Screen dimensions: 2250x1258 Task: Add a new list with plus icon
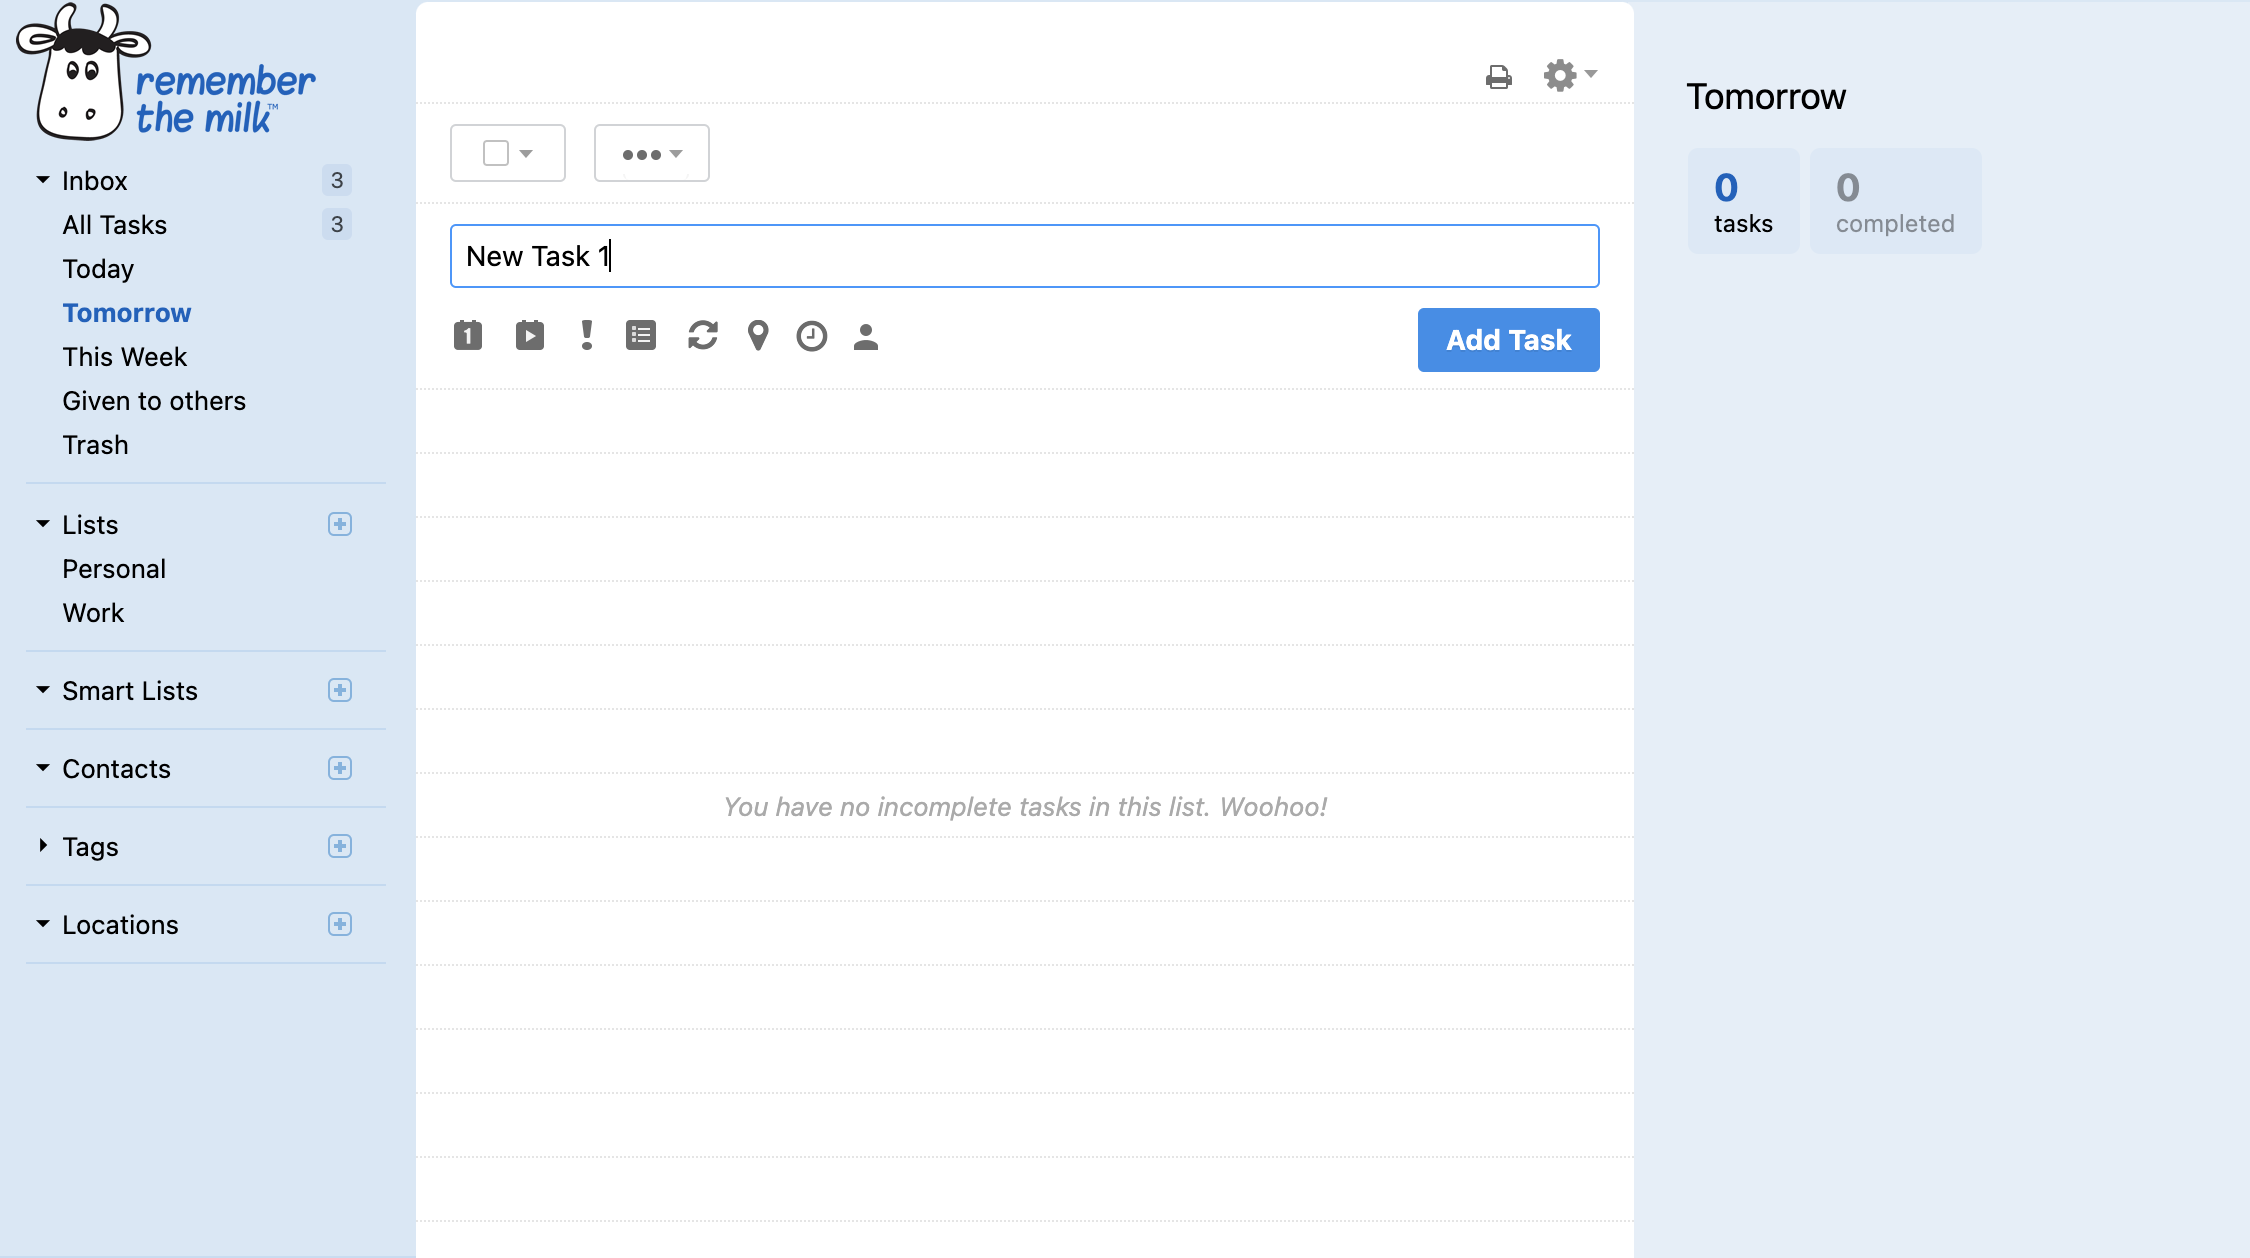click(340, 524)
